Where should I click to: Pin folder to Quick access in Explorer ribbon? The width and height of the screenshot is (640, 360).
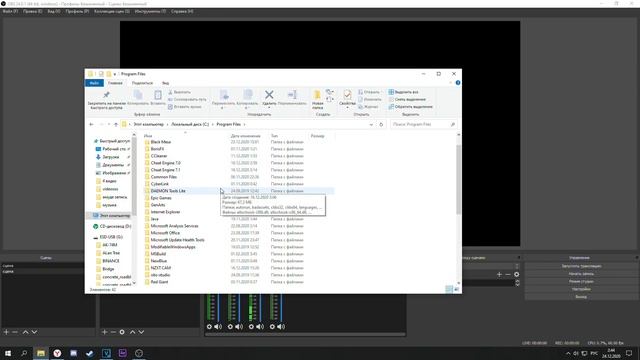(x=107, y=100)
